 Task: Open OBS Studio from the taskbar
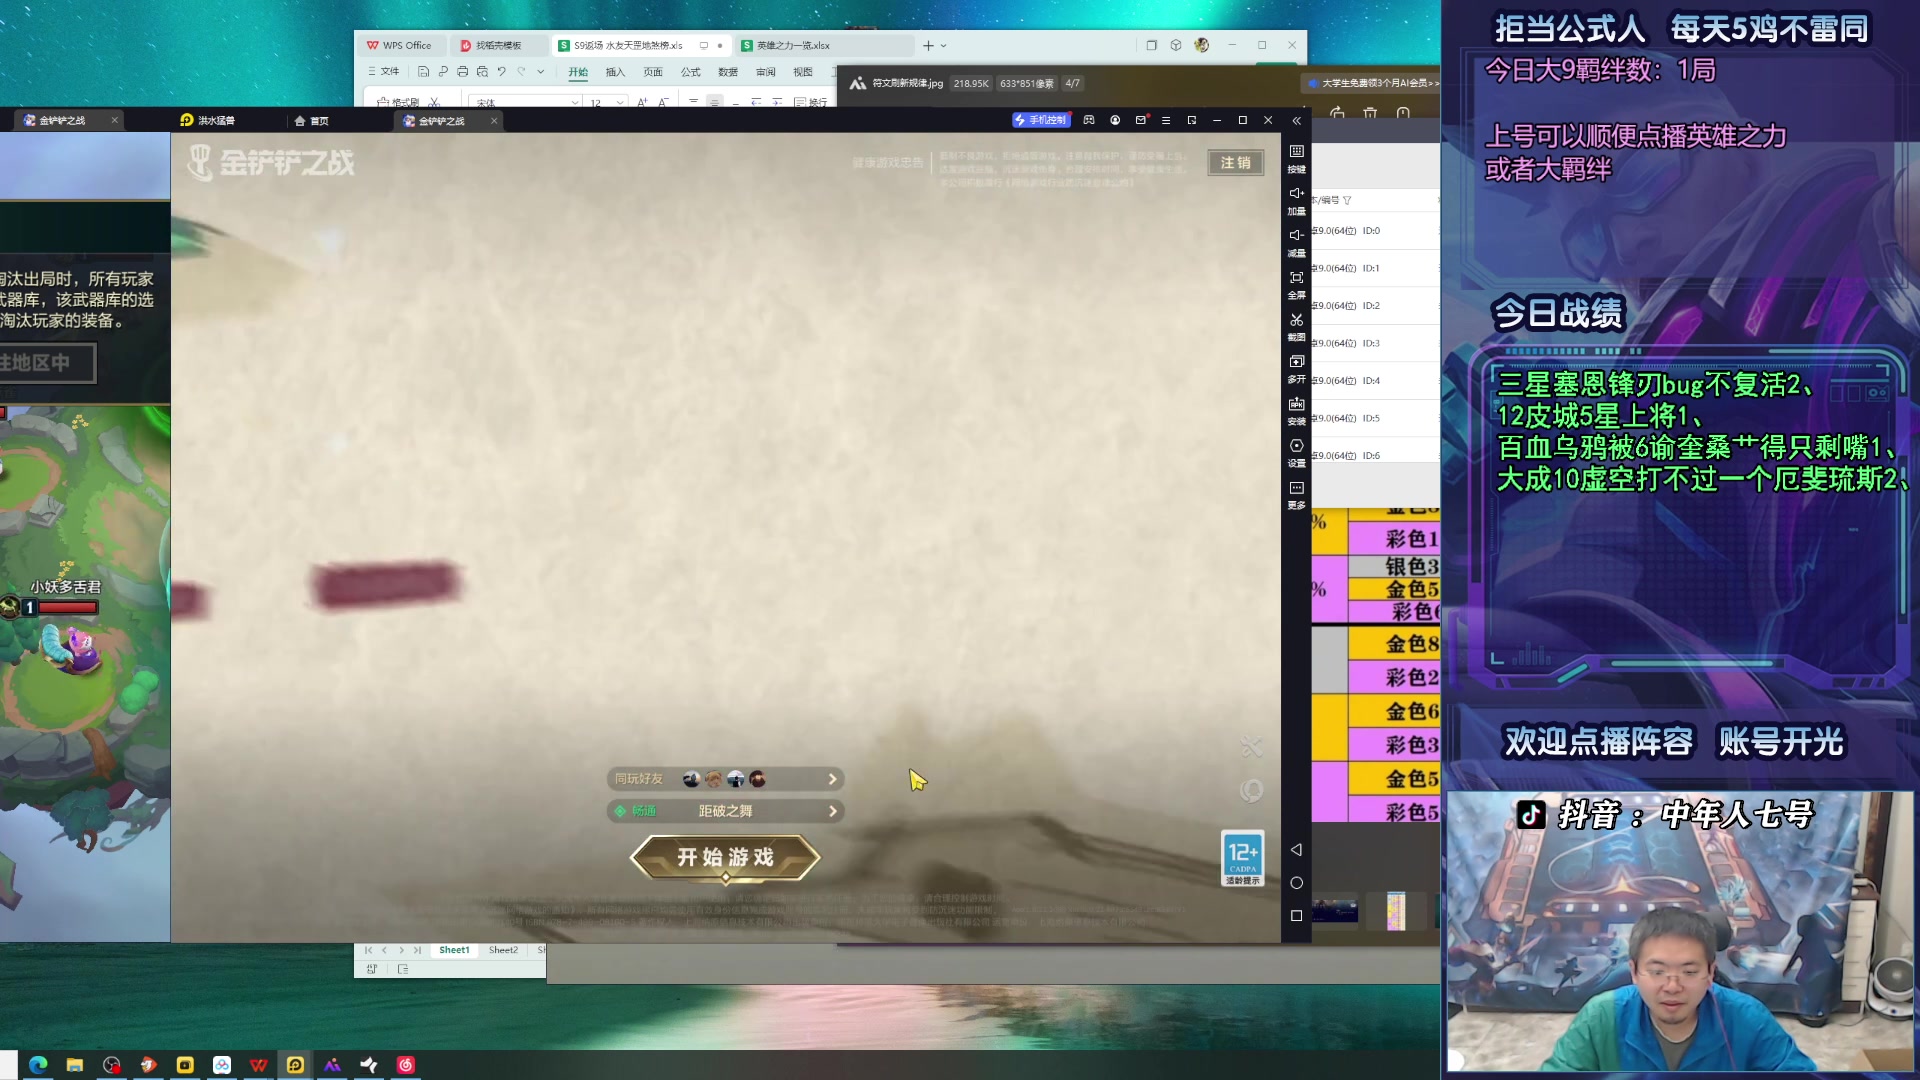(112, 1065)
